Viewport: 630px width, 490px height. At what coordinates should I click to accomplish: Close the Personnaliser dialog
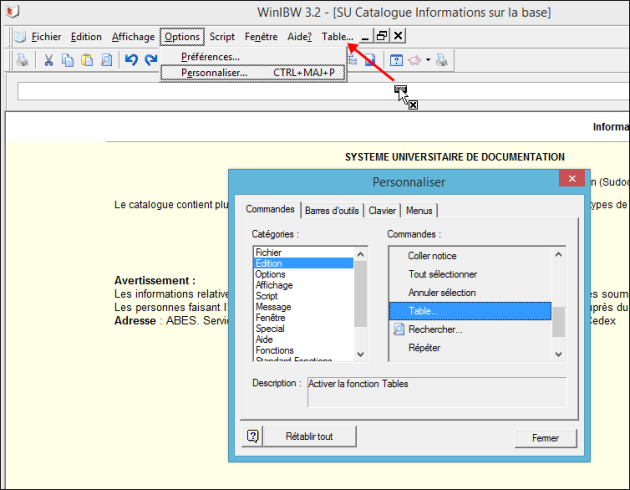572,179
